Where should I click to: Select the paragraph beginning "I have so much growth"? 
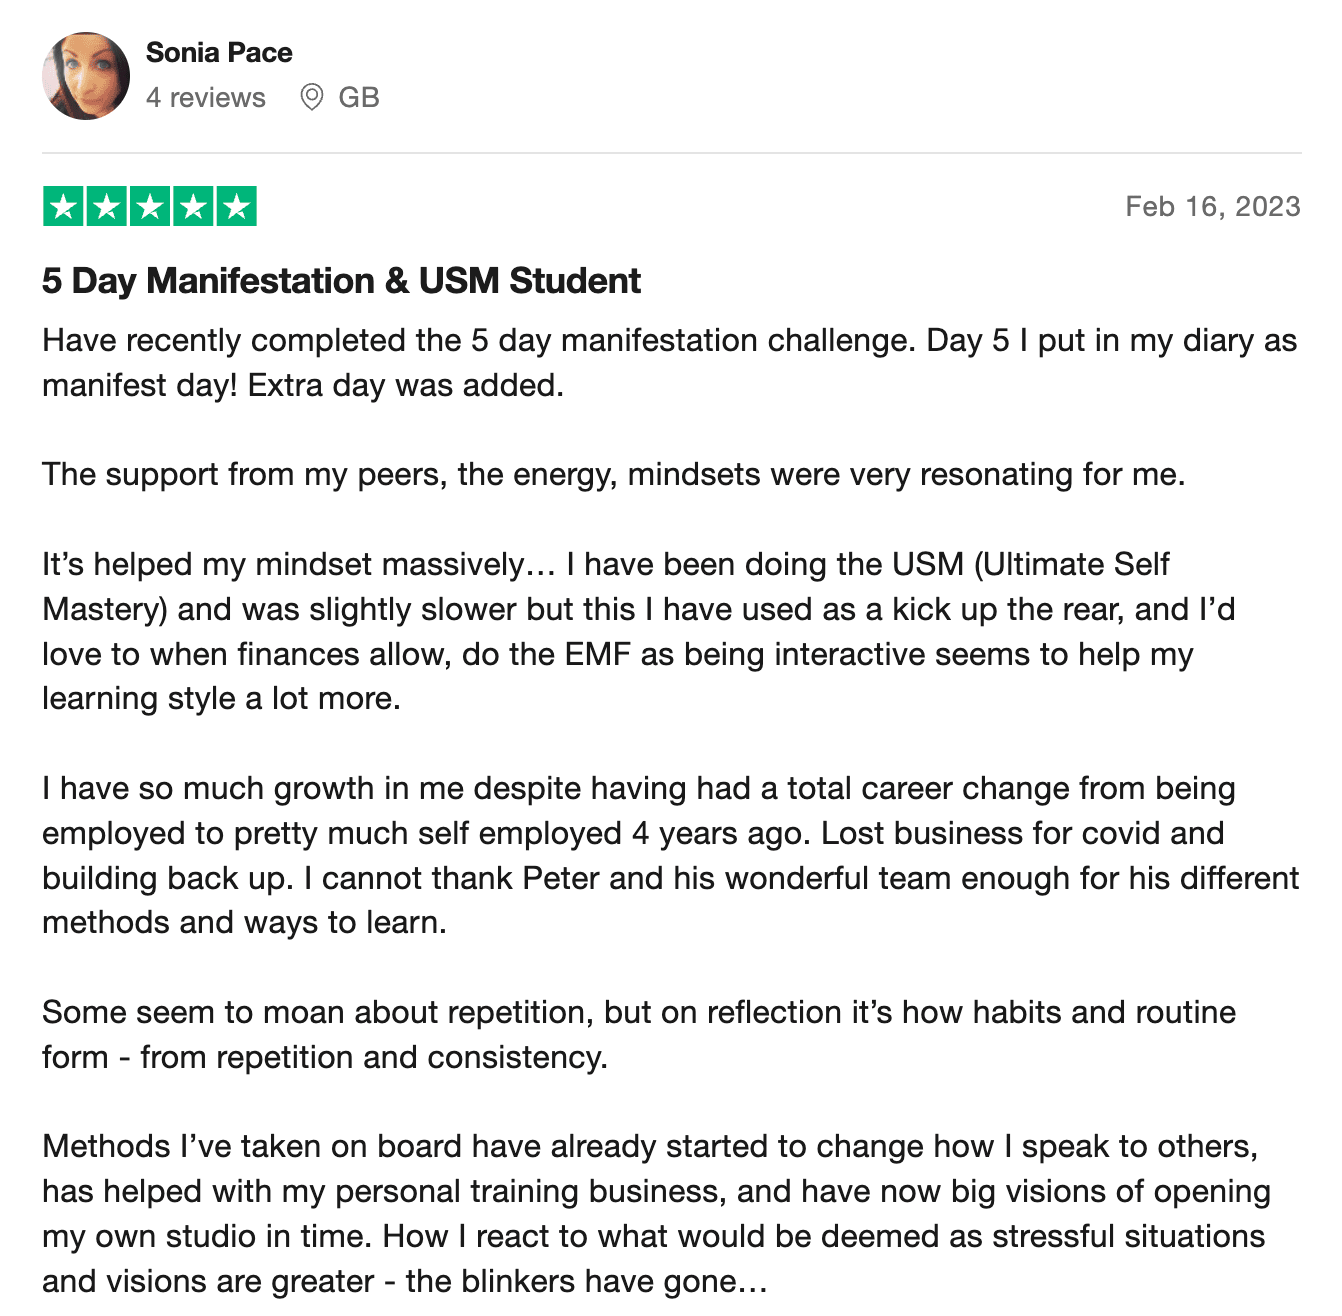670,856
